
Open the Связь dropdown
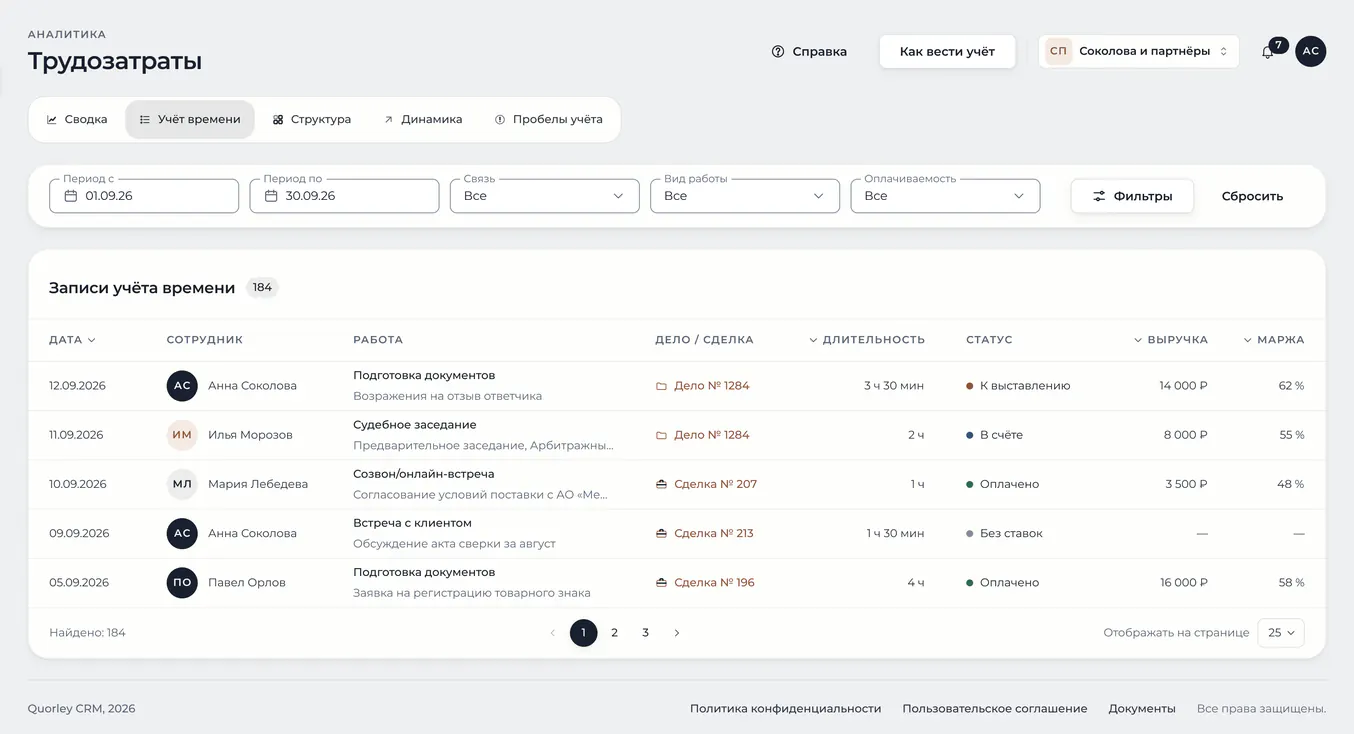[545, 196]
